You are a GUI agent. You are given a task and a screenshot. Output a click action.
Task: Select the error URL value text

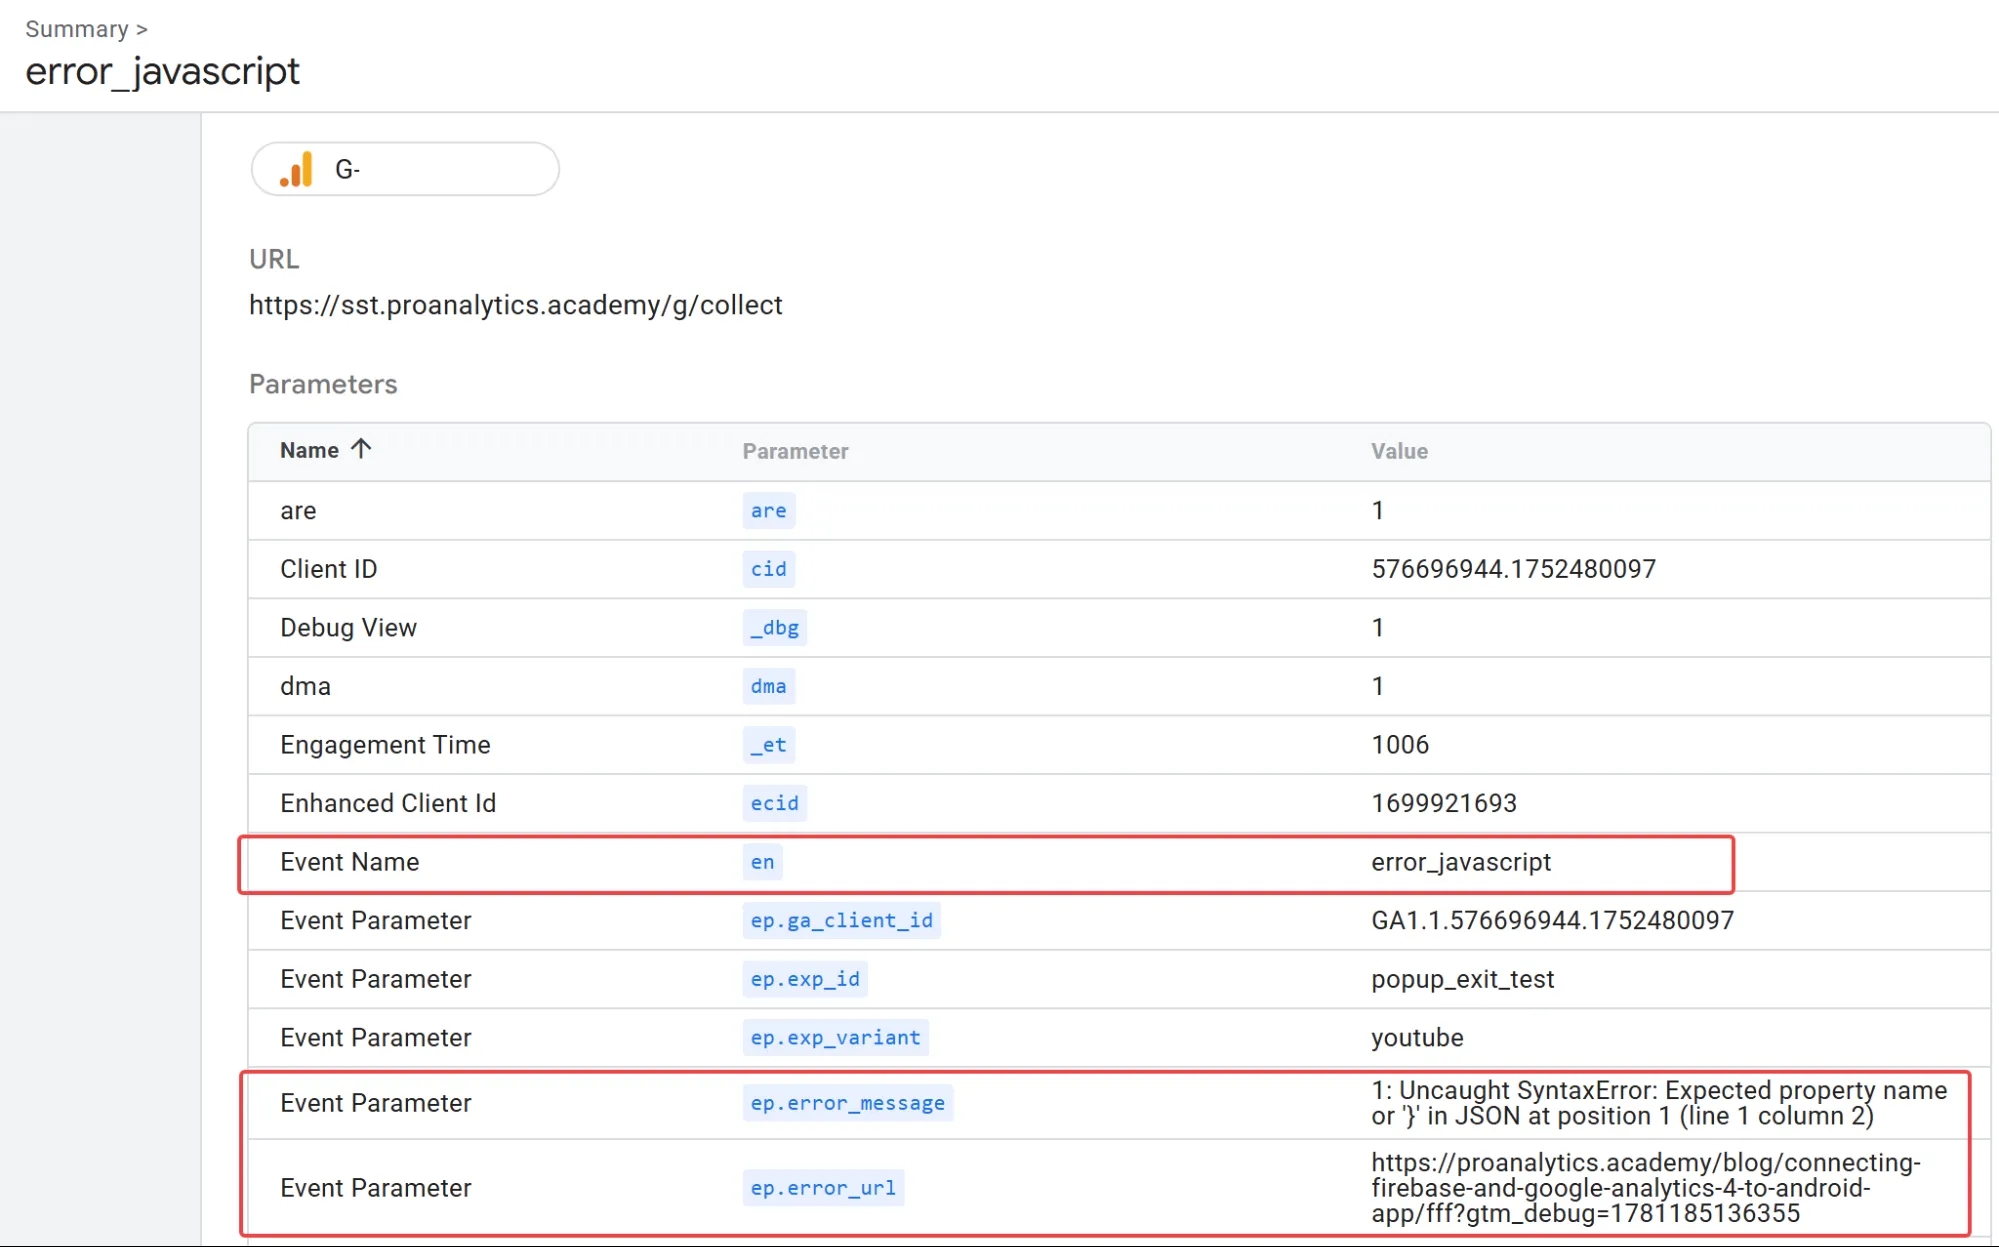tap(1645, 1188)
